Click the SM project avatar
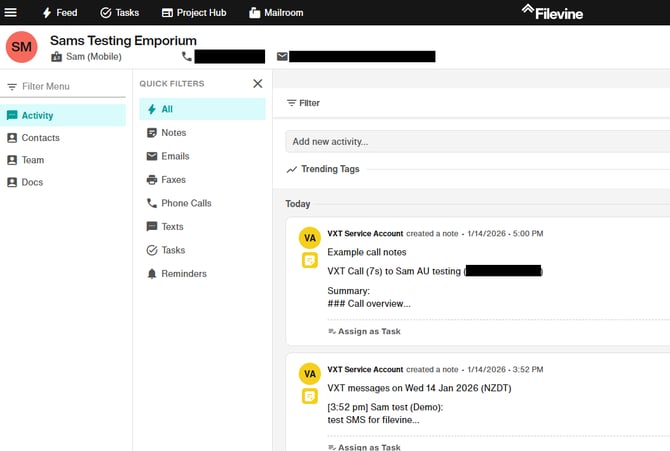This screenshot has height=451, width=670. [x=22, y=47]
